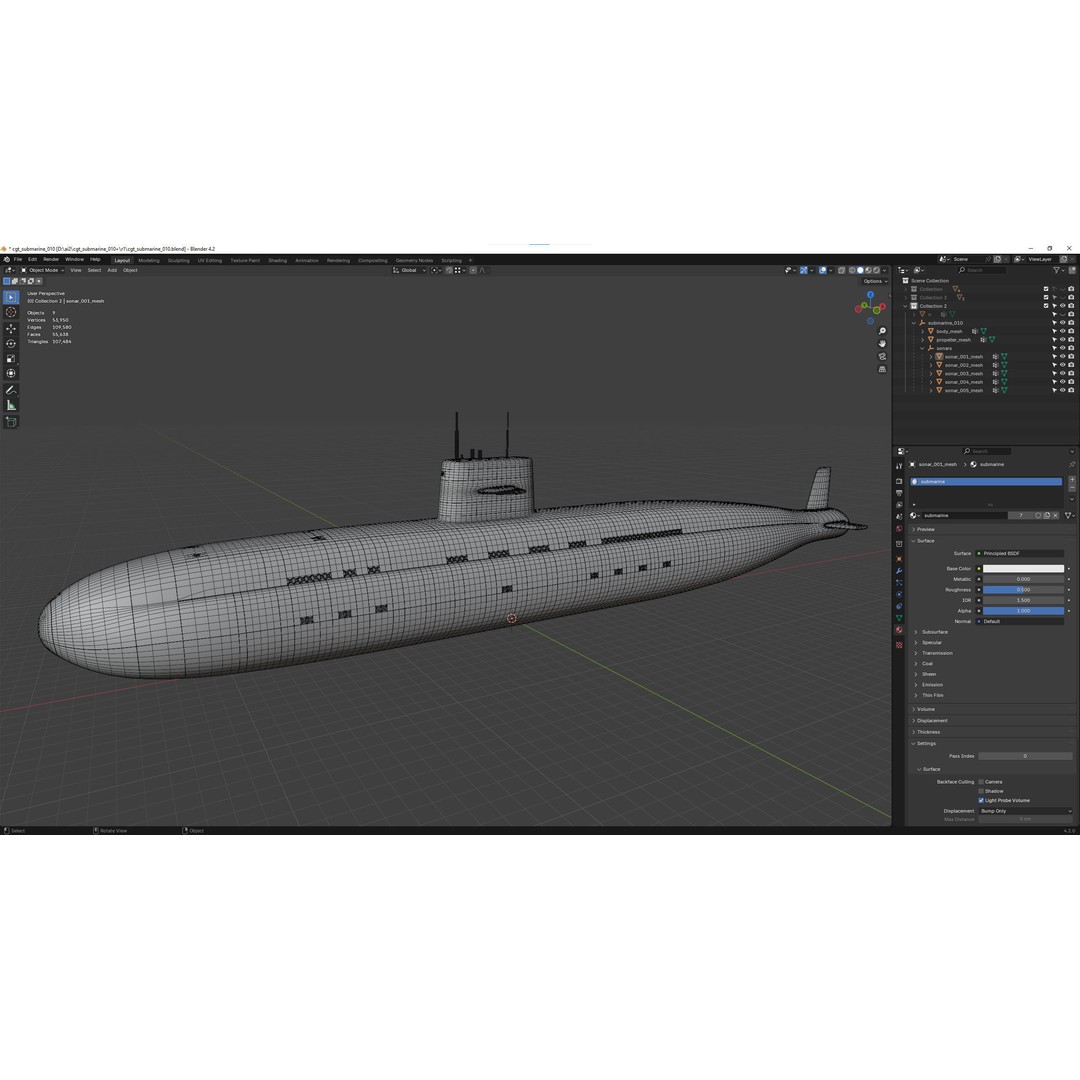The image size is (1080, 1080).
Task: Open the Physics properties tab
Action: (x=899, y=594)
